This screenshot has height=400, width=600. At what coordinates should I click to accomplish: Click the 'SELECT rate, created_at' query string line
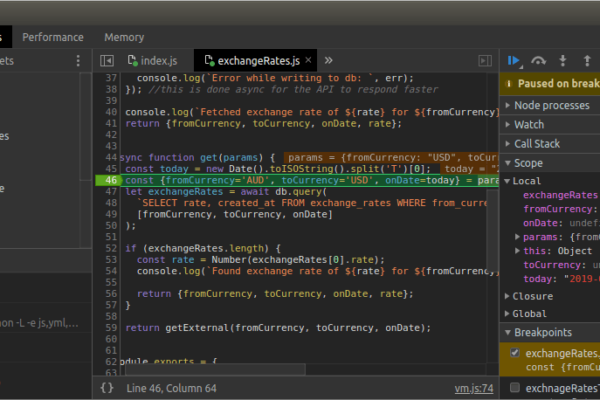(312, 203)
